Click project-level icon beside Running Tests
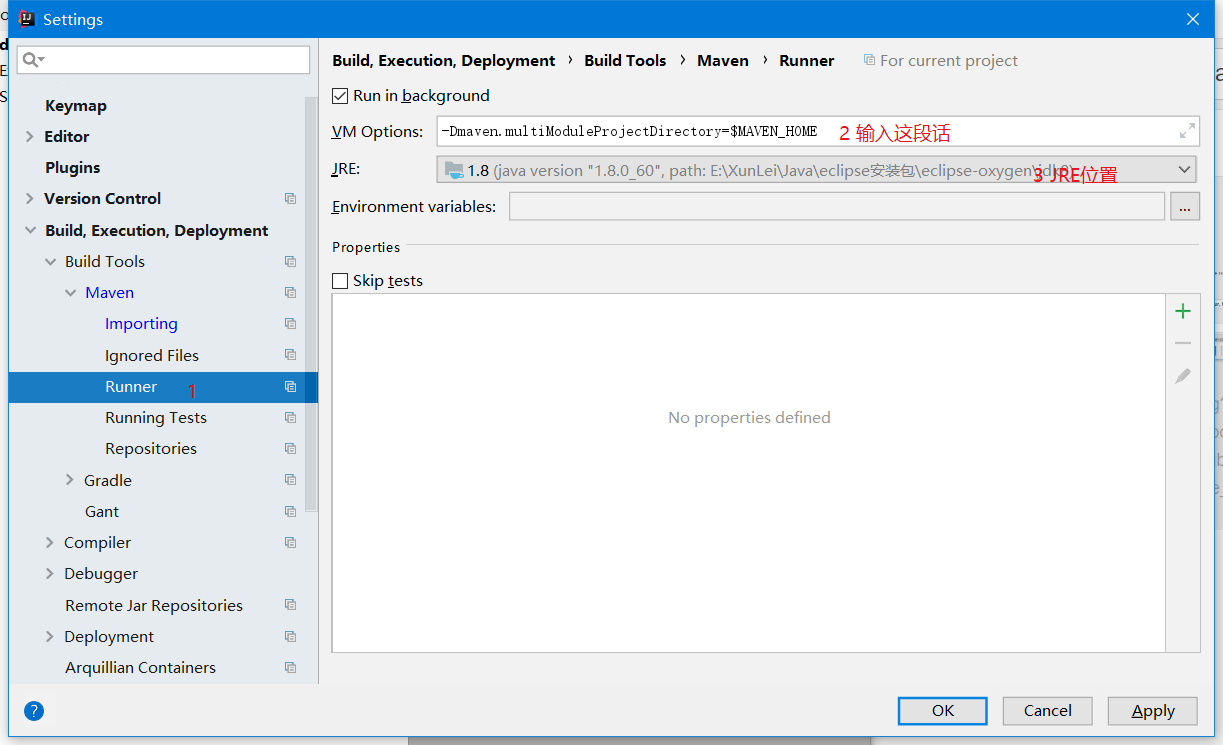Viewport: 1223px width, 745px height. (x=290, y=418)
